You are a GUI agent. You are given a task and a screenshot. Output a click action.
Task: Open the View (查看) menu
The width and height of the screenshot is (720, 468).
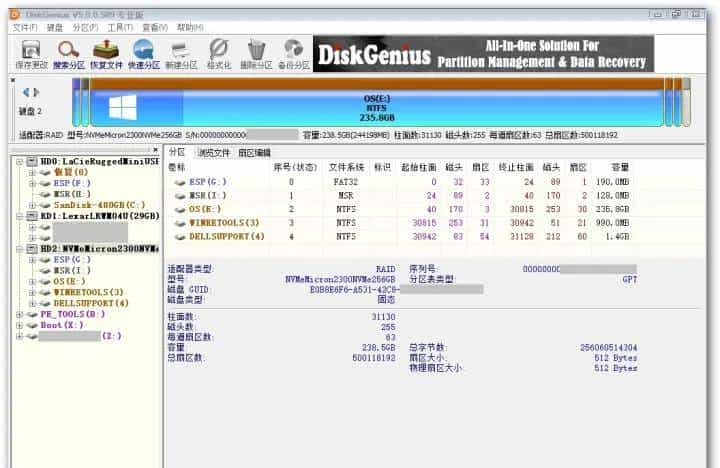[155, 28]
